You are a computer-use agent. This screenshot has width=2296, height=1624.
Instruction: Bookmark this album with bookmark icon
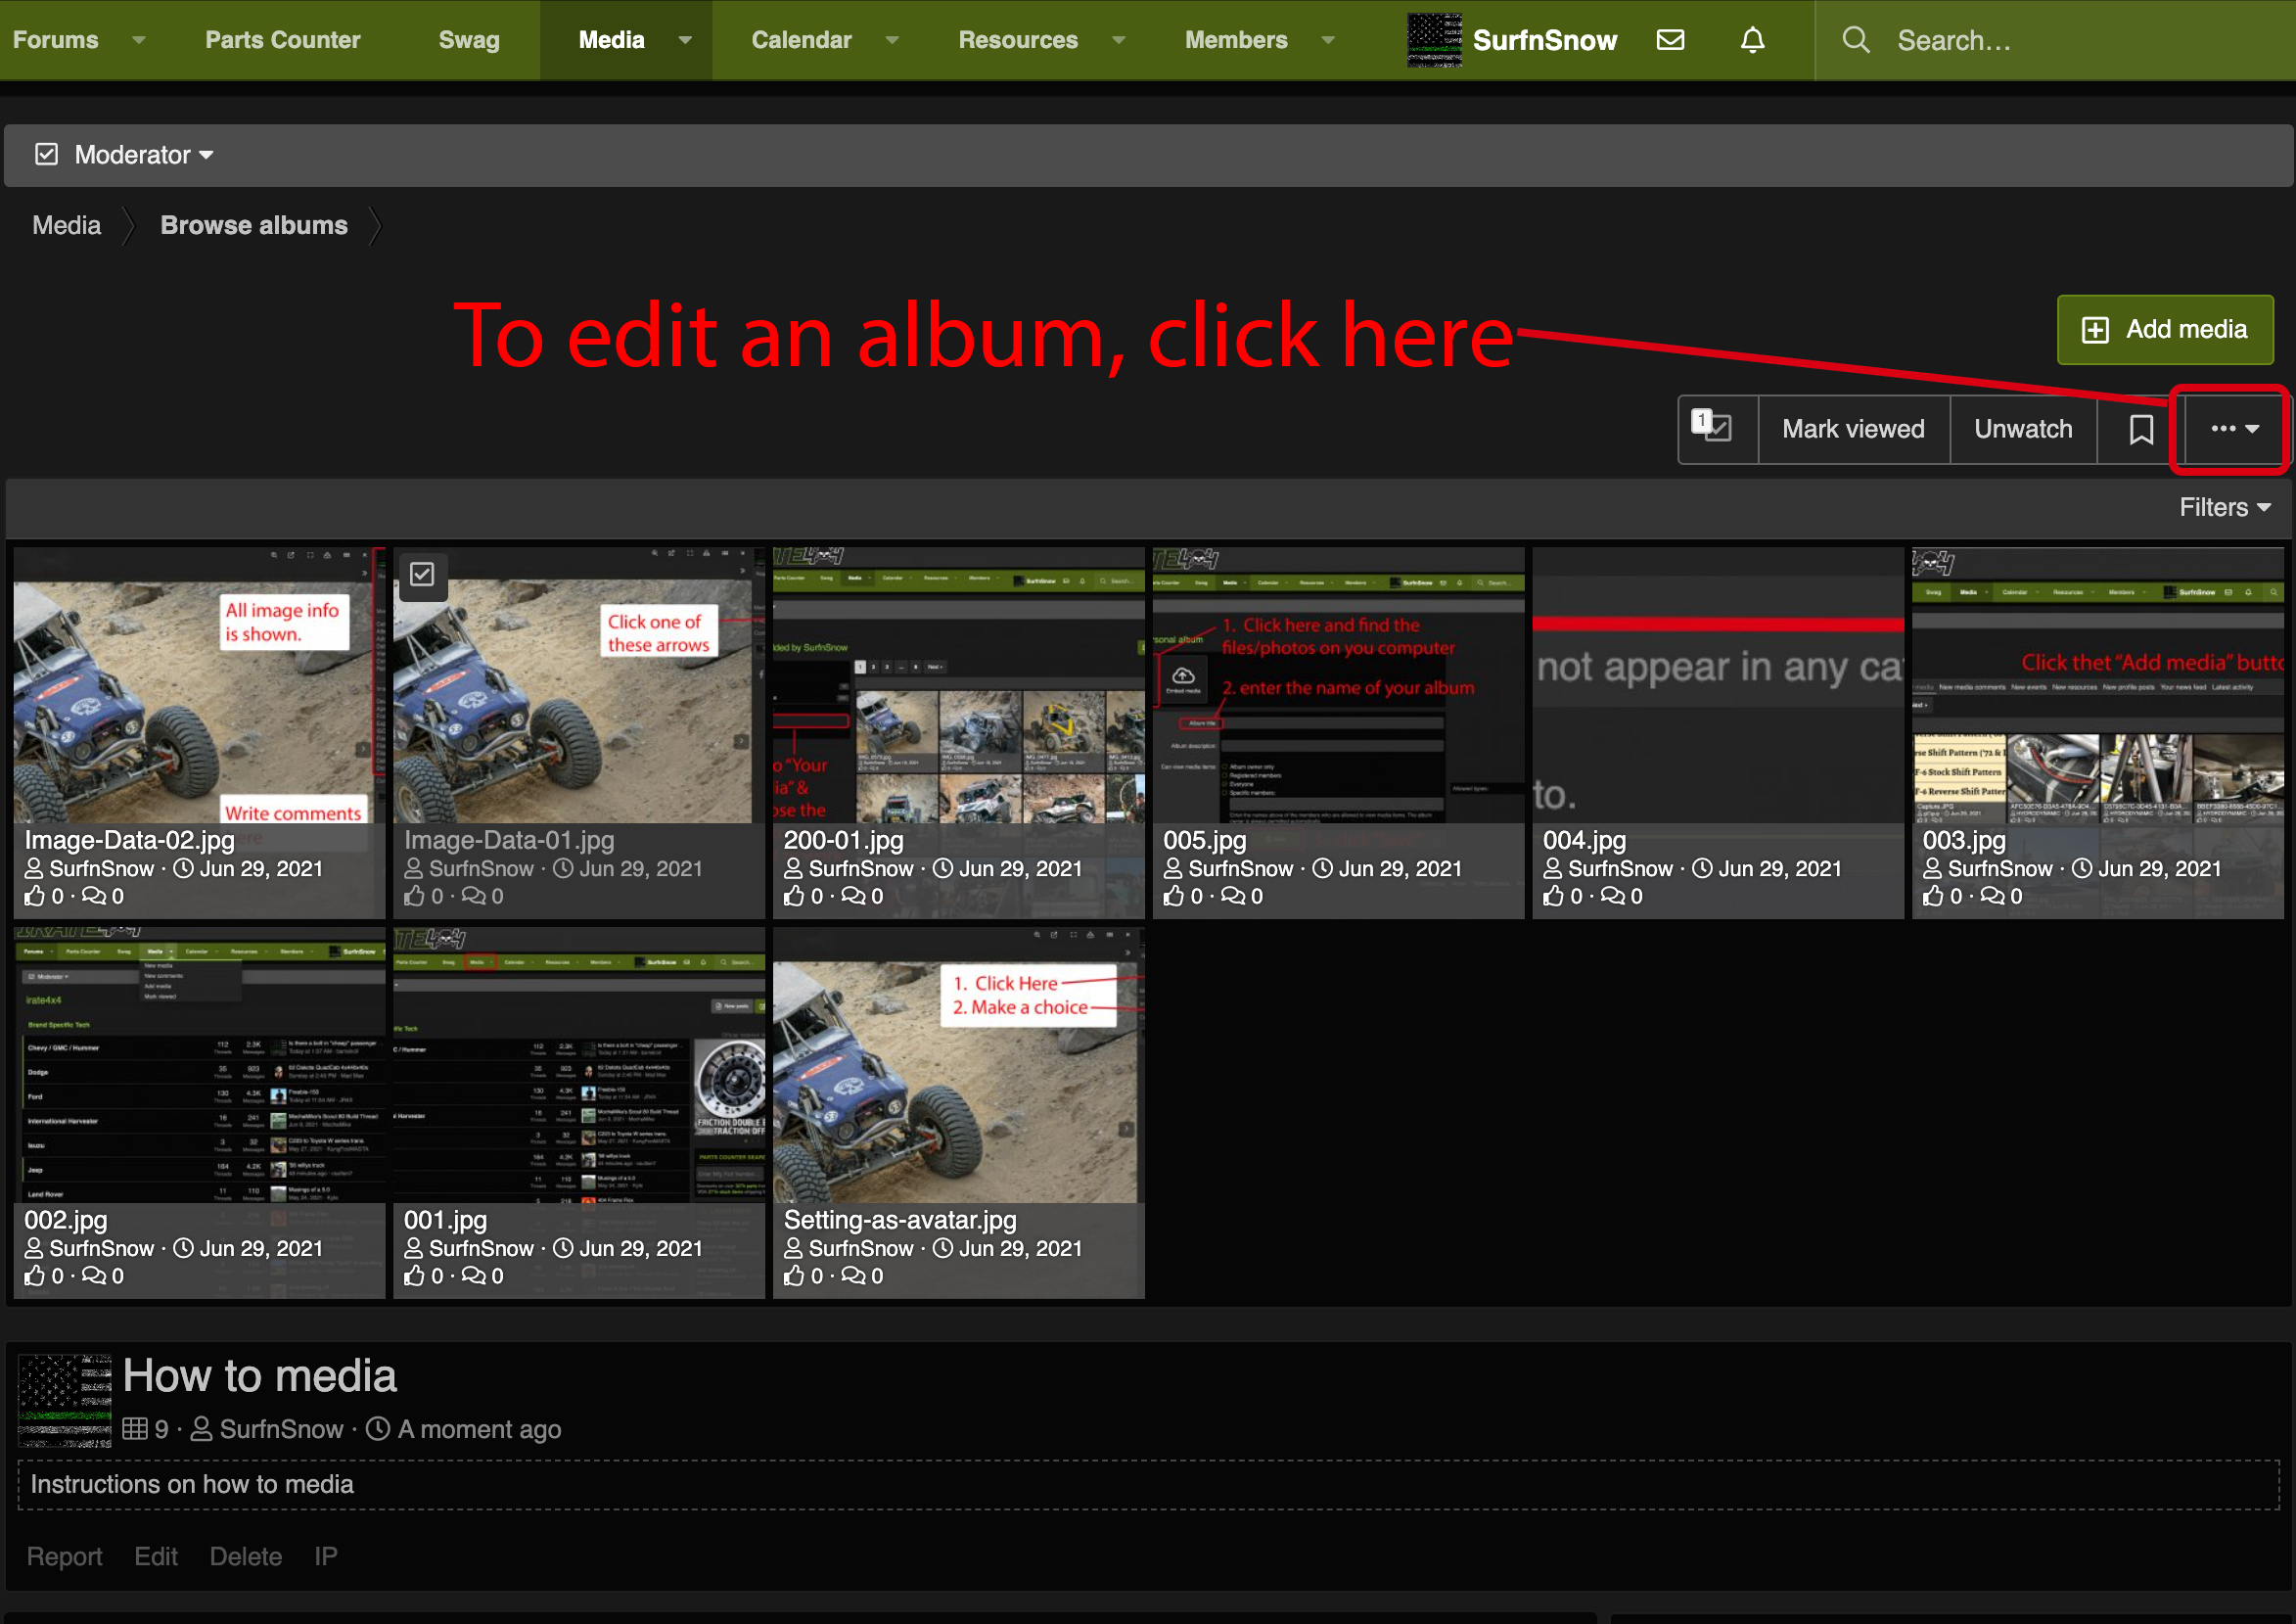point(2141,429)
